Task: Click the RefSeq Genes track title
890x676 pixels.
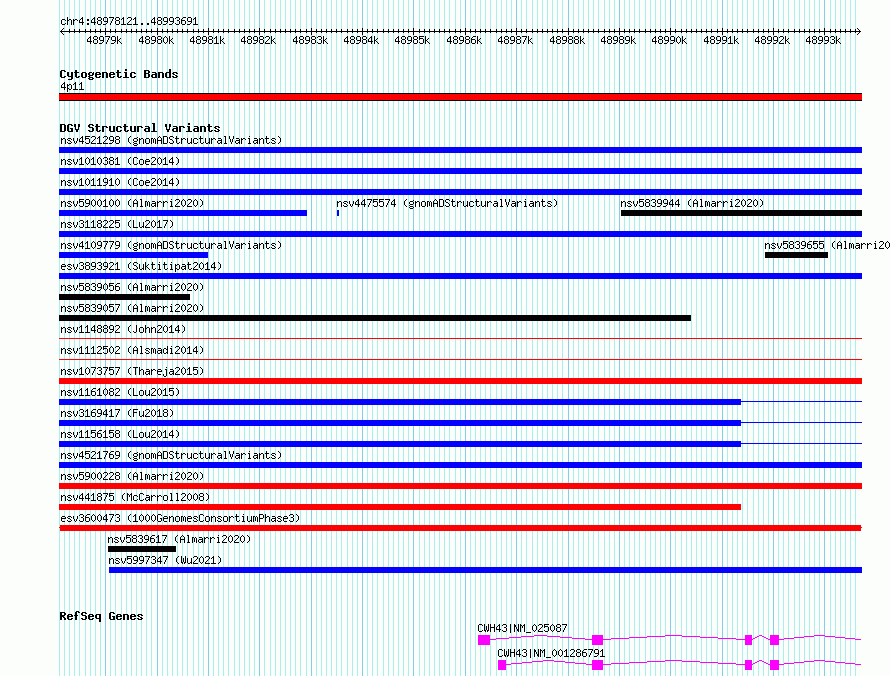Action: (101, 616)
